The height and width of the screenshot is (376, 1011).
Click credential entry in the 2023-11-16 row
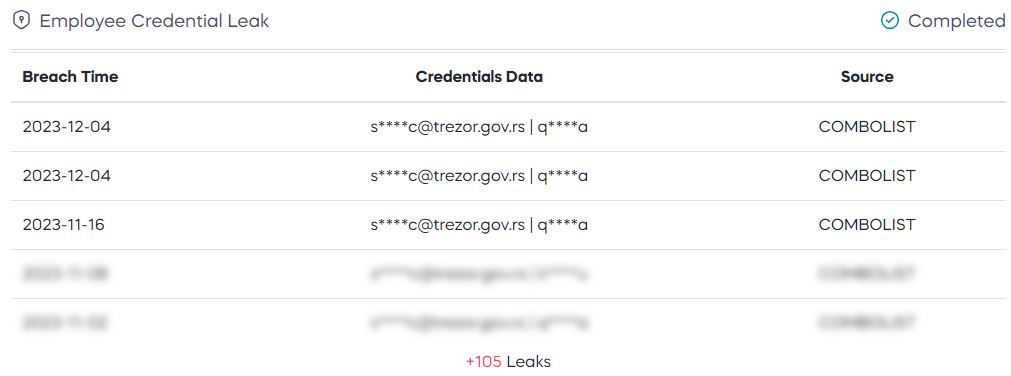click(x=479, y=224)
